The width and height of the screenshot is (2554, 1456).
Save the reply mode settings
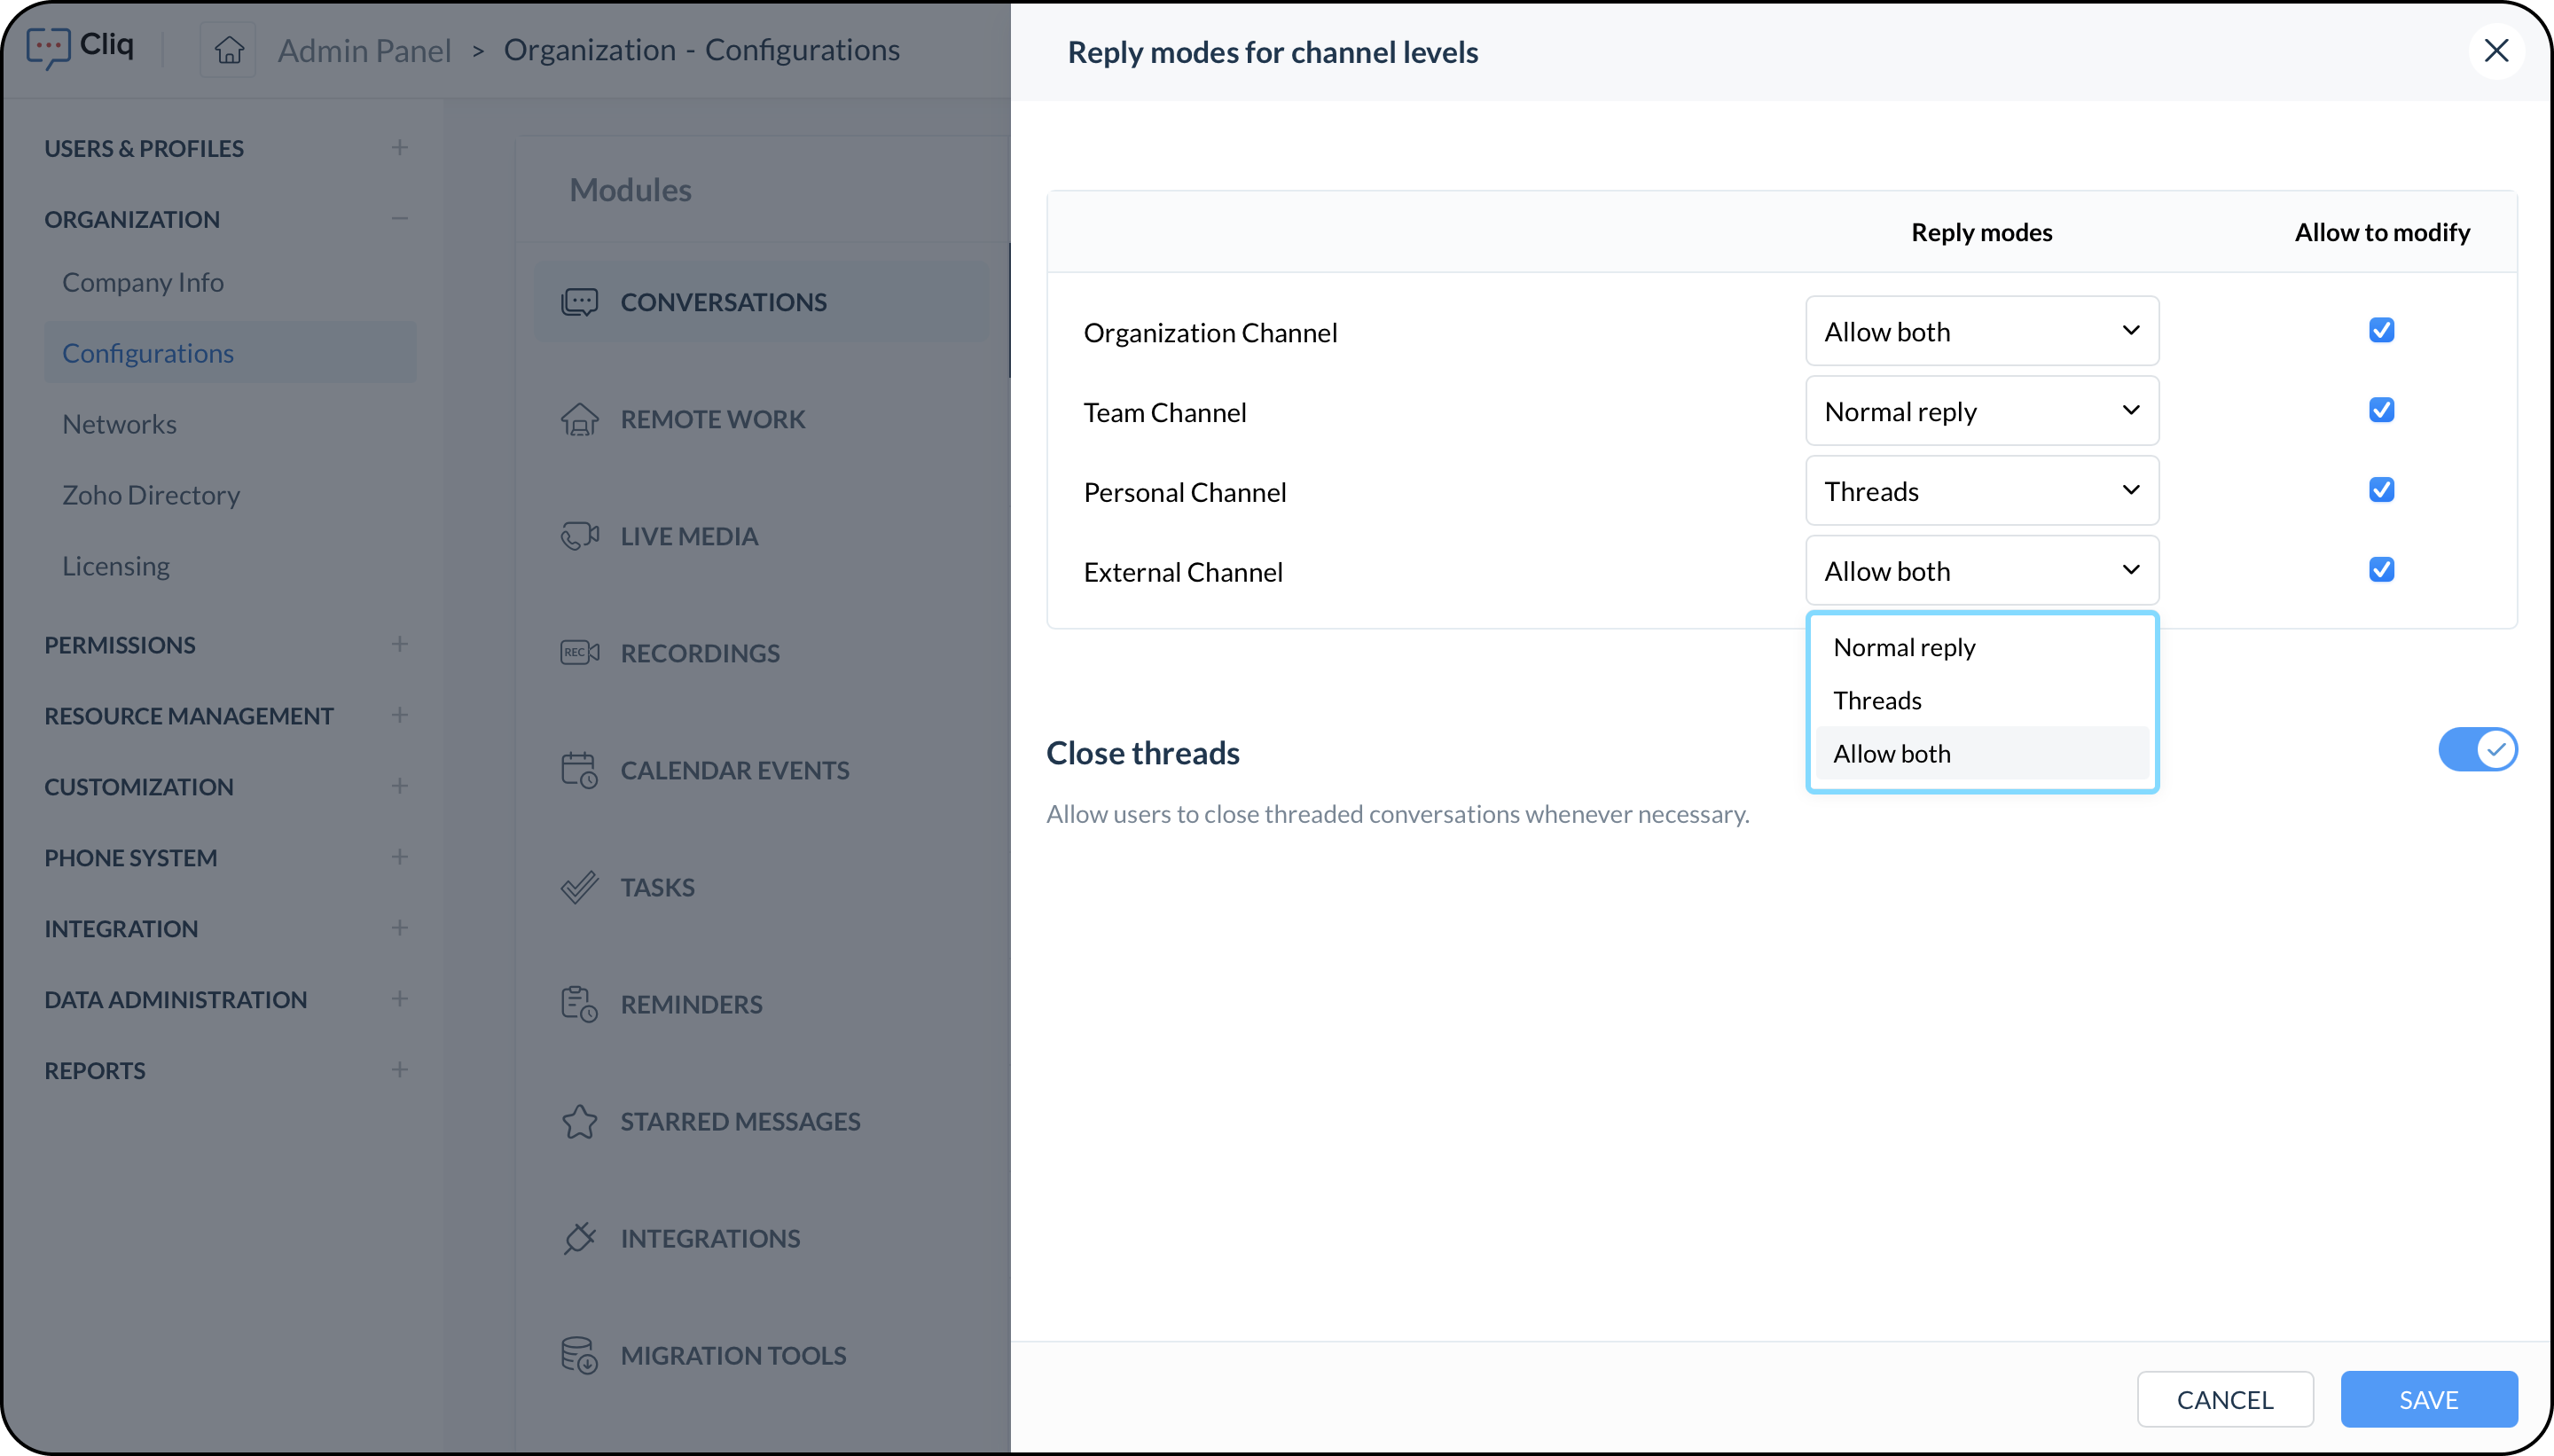[2429, 1399]
